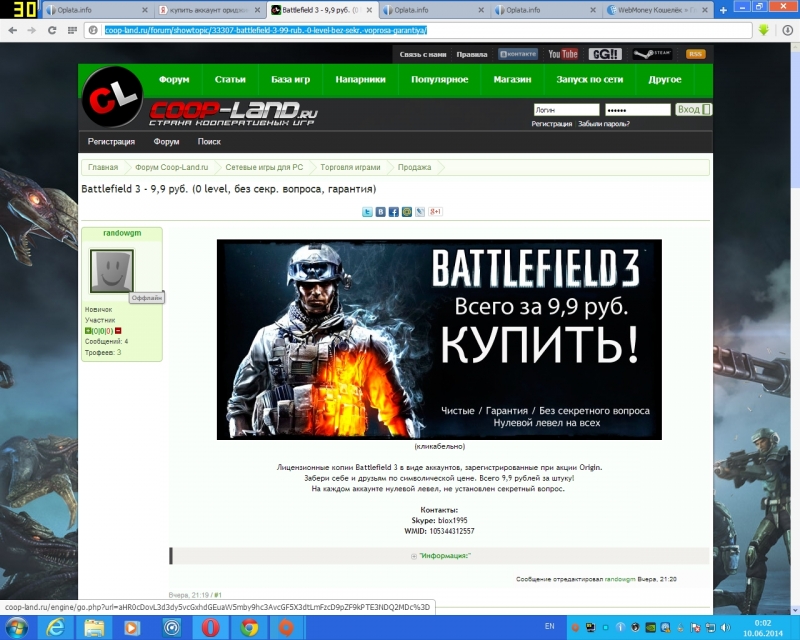800x640 pixels.
Task: Open the YouTube channel icon
Action: tap(563, 54)
